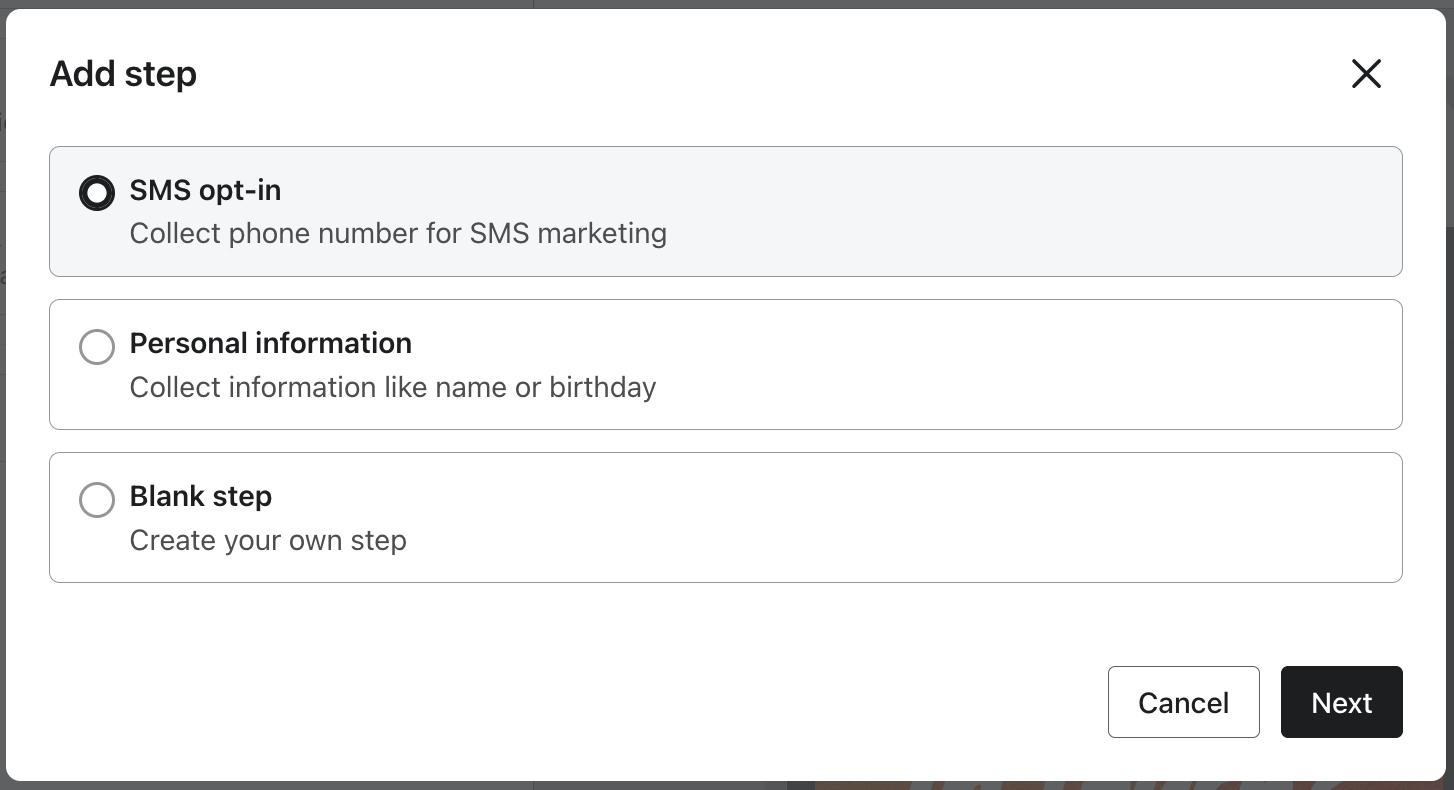The width and height of the screenshot is (1454, 790).
Task: Click the 'Add step' dialog title
Action: (x=123, y=74)
